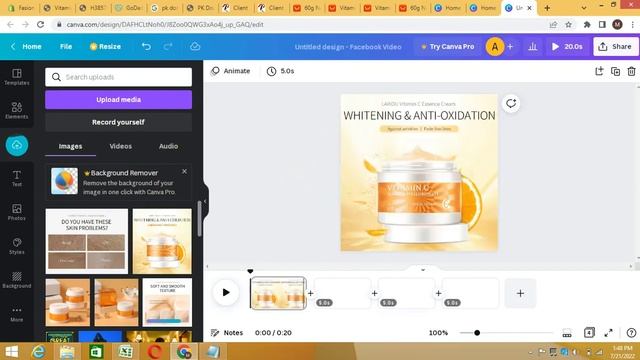Open Internet Explorer from taskbar
The height and width of the screenshot is (360, 640).
38,351
